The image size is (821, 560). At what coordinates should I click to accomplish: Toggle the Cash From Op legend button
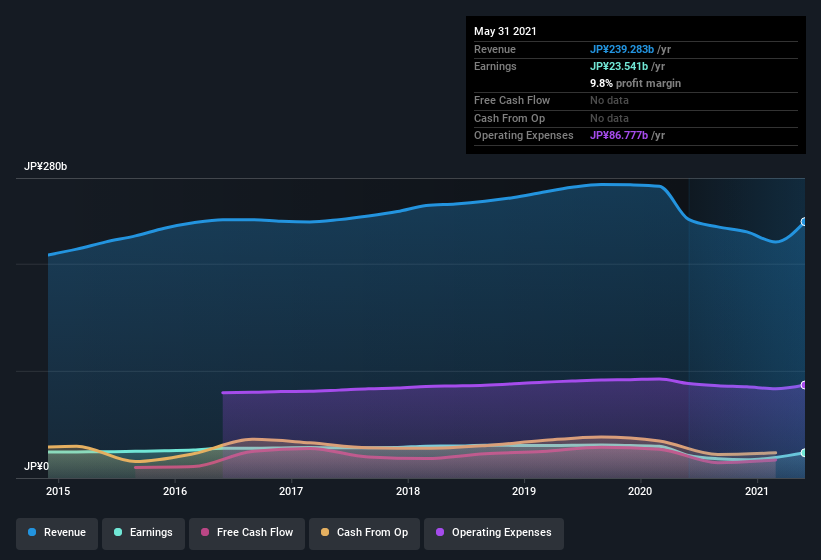[364, 533]
